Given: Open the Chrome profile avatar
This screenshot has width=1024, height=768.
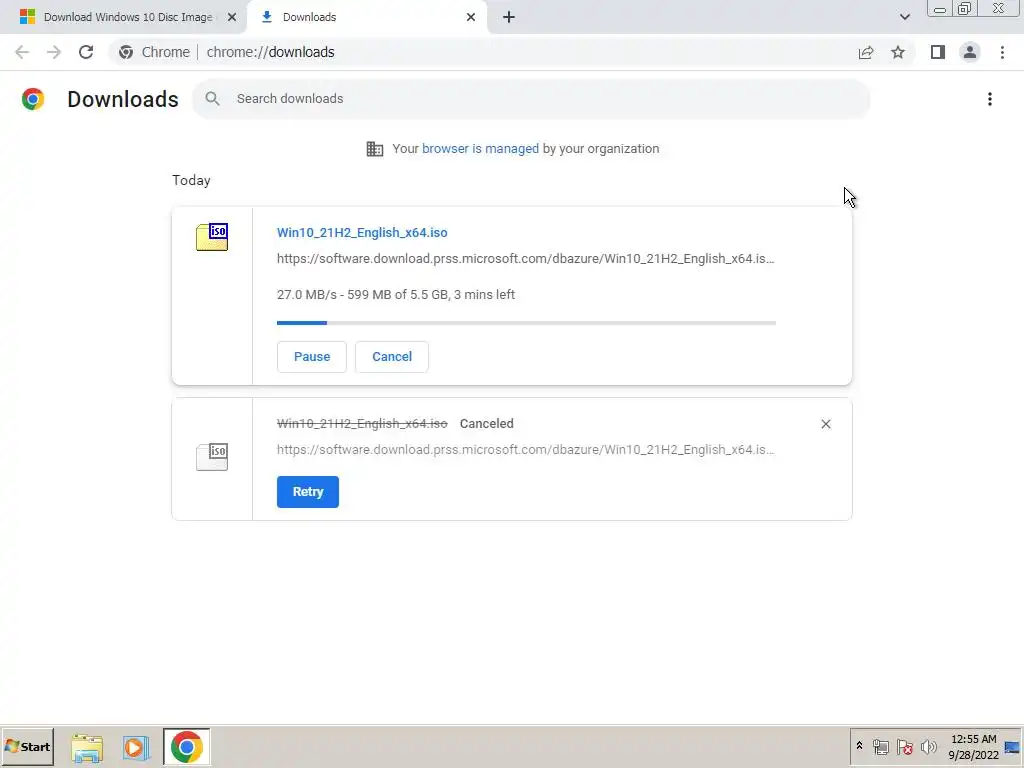Looking at the screenshot, I should point(970,52).
